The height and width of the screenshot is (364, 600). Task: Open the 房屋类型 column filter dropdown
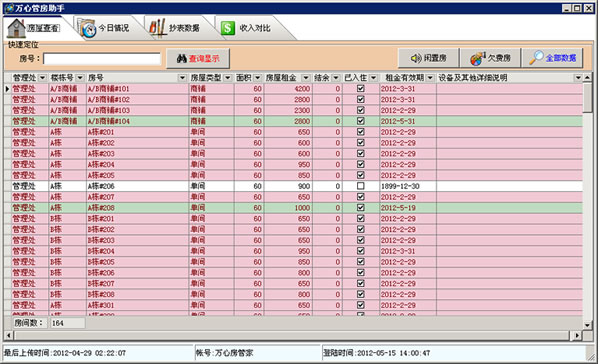228,78
